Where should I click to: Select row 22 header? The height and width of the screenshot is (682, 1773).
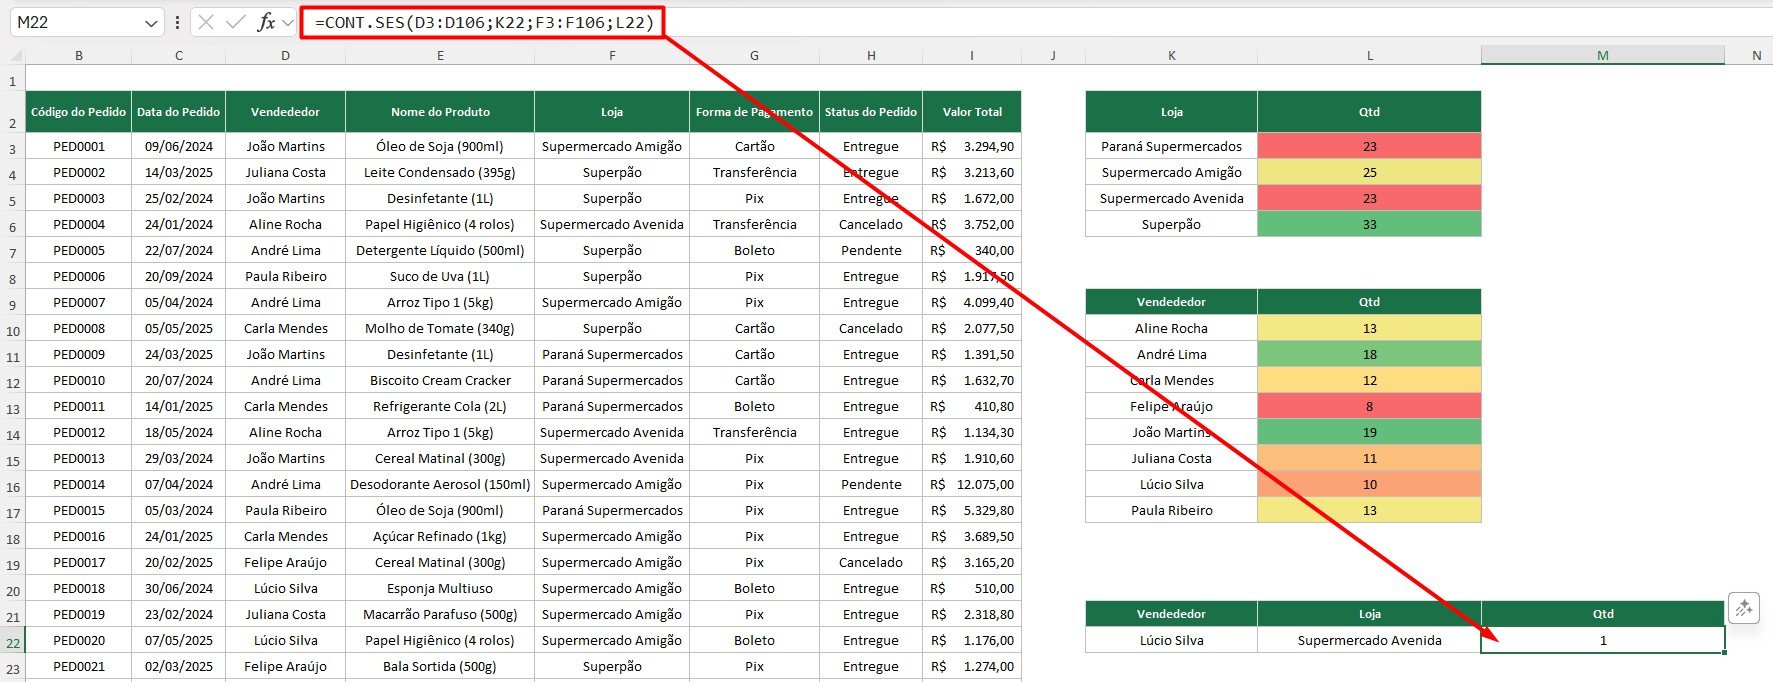pos(12,641)
